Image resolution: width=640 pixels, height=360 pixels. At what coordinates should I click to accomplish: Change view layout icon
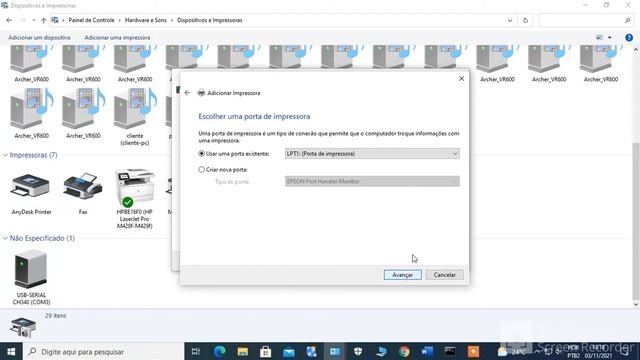click(599, 38)
